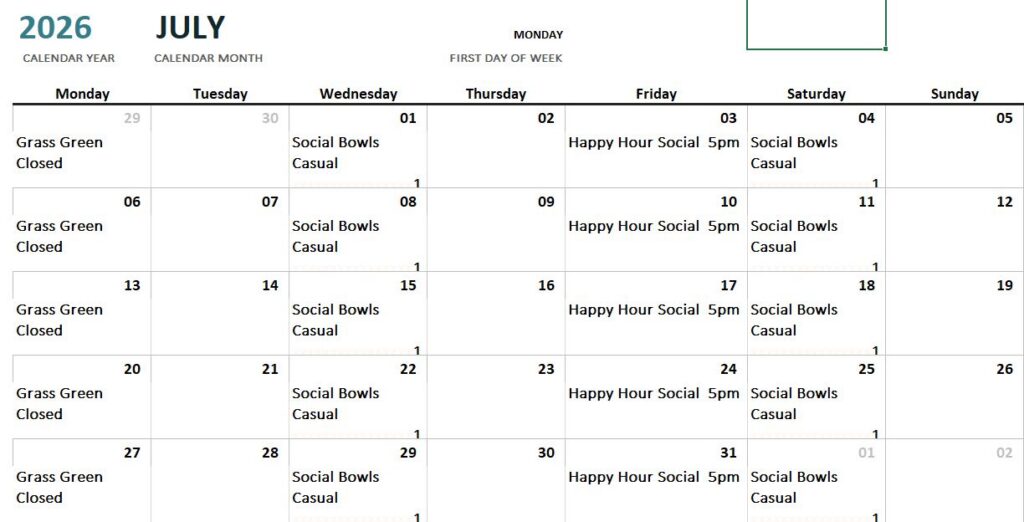This screenshot has width=1024, height=522.
Task: Click the greyed-out date 30 in June
Action: pyautogui.click(x=270, y=118)
